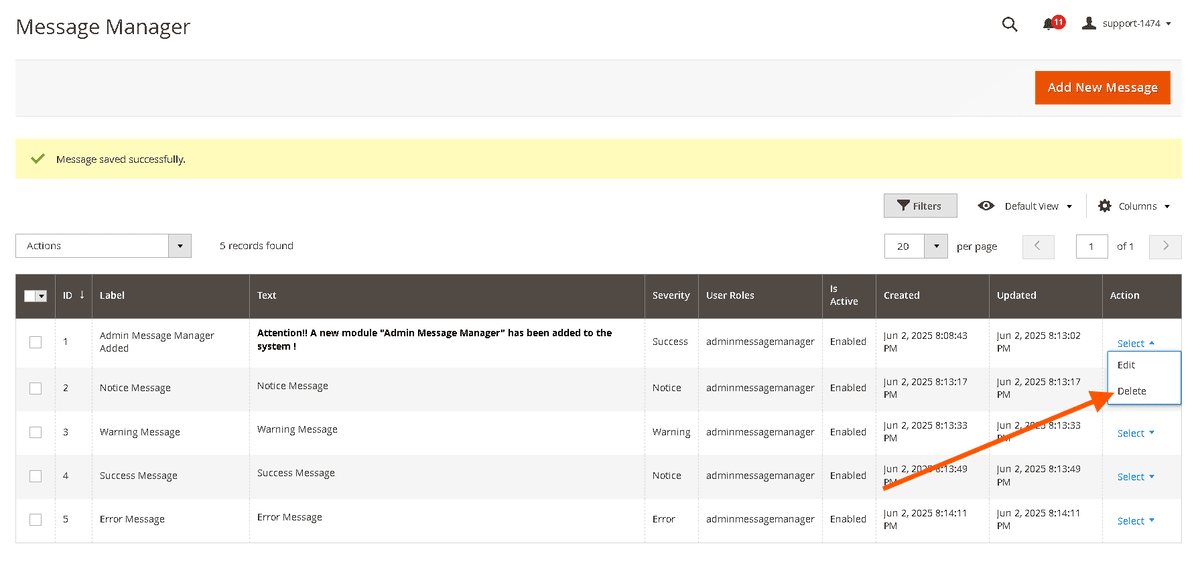The image size is (1200, 568).
Task: Click the support-1474 user account icon
Action: click(x=1089, y=23)
